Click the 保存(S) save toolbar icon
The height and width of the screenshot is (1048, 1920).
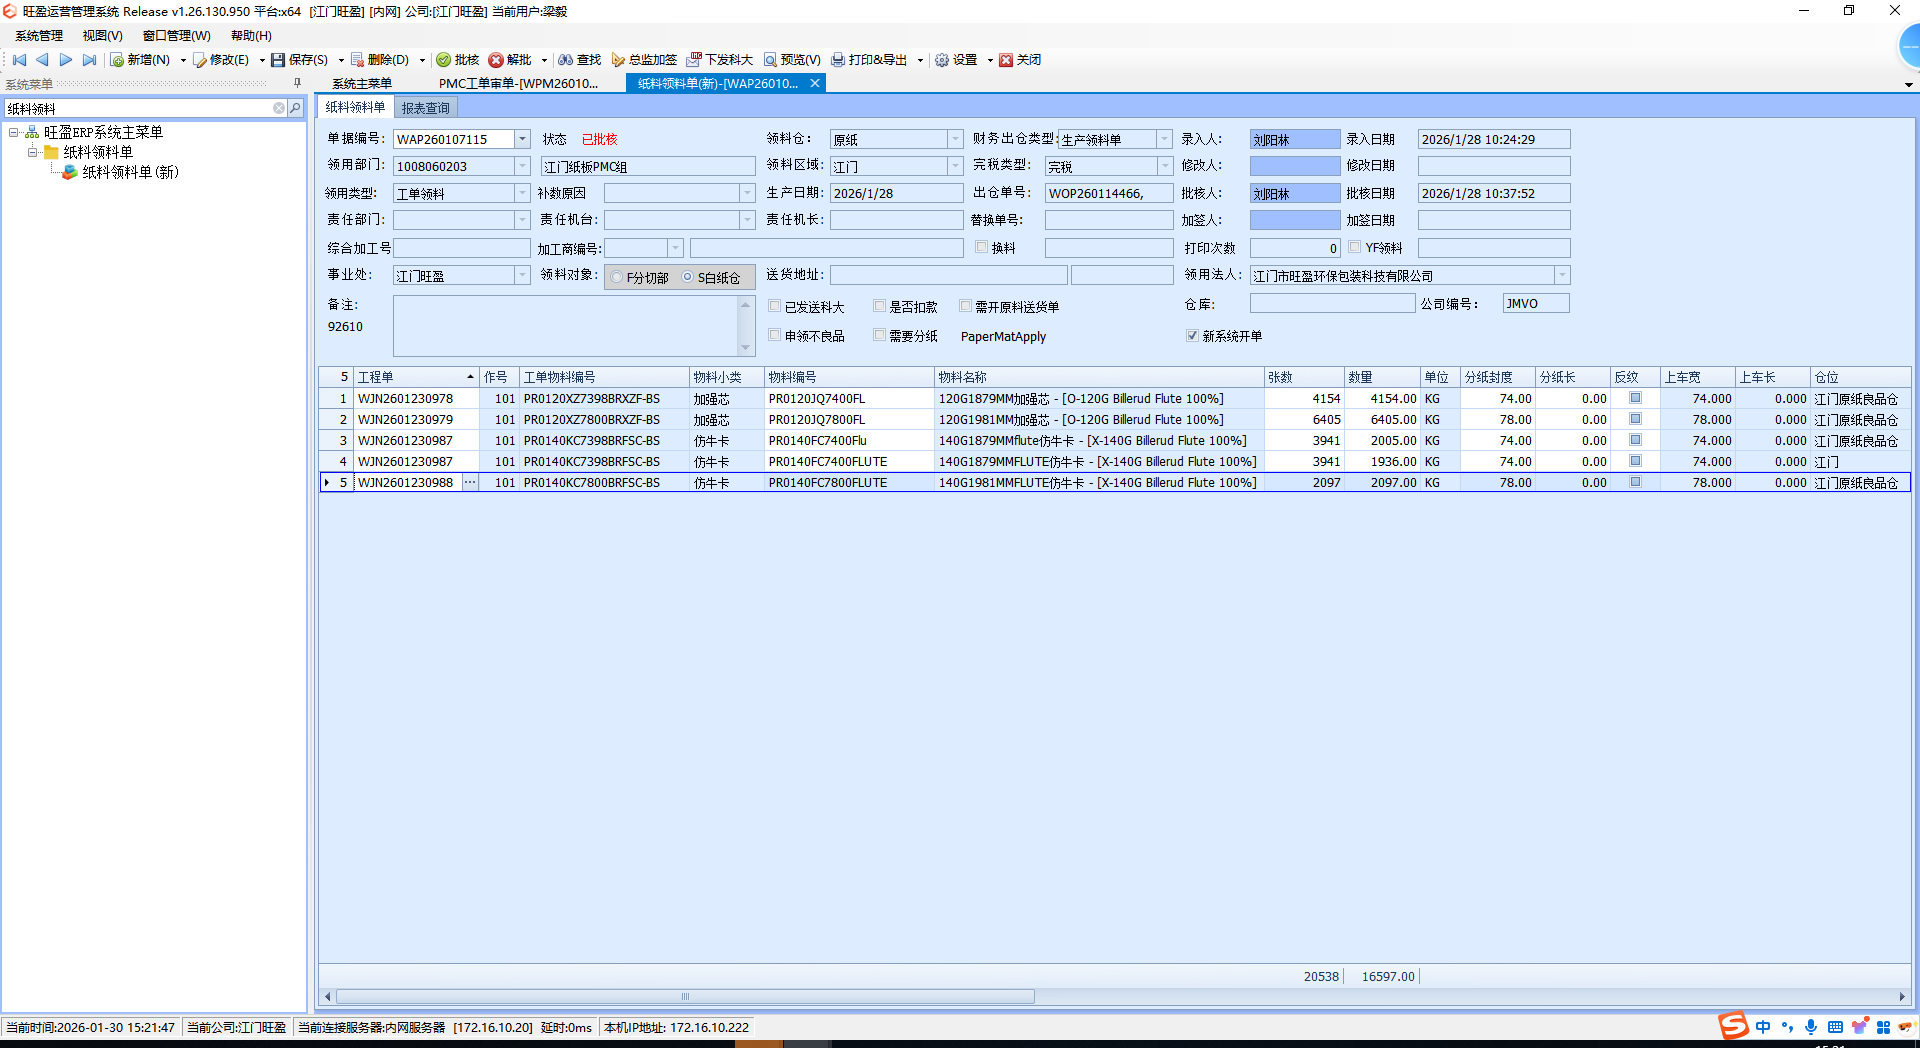(x=278, y=60)
